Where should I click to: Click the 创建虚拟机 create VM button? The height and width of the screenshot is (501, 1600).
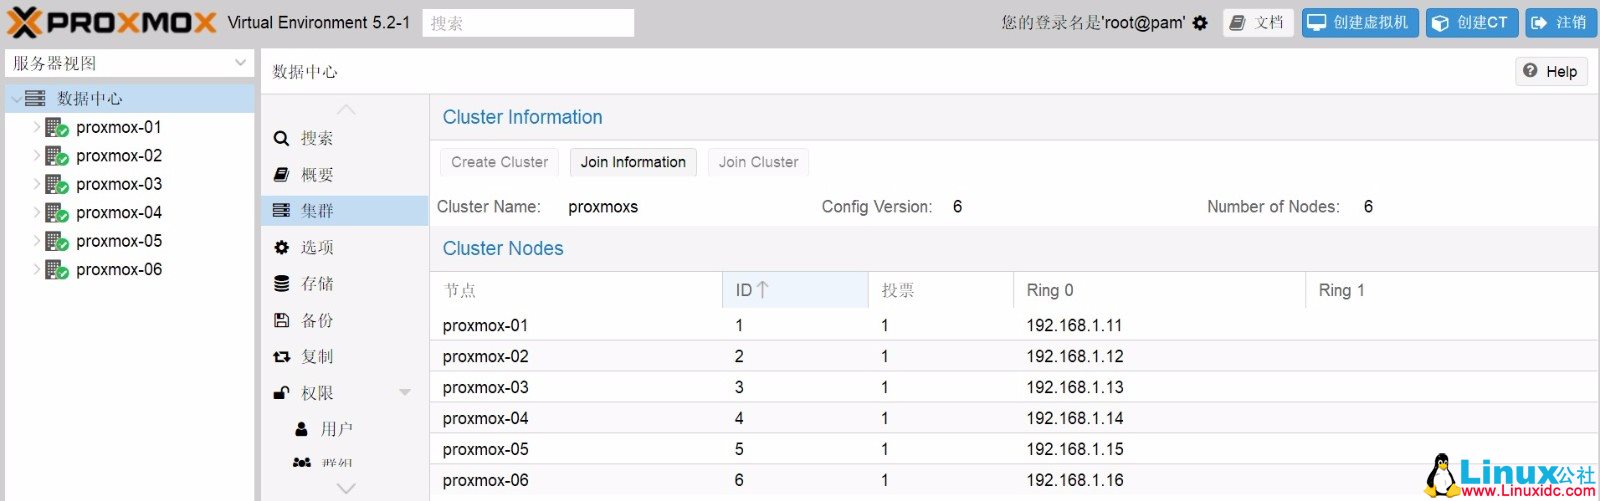coord(1360,23)
